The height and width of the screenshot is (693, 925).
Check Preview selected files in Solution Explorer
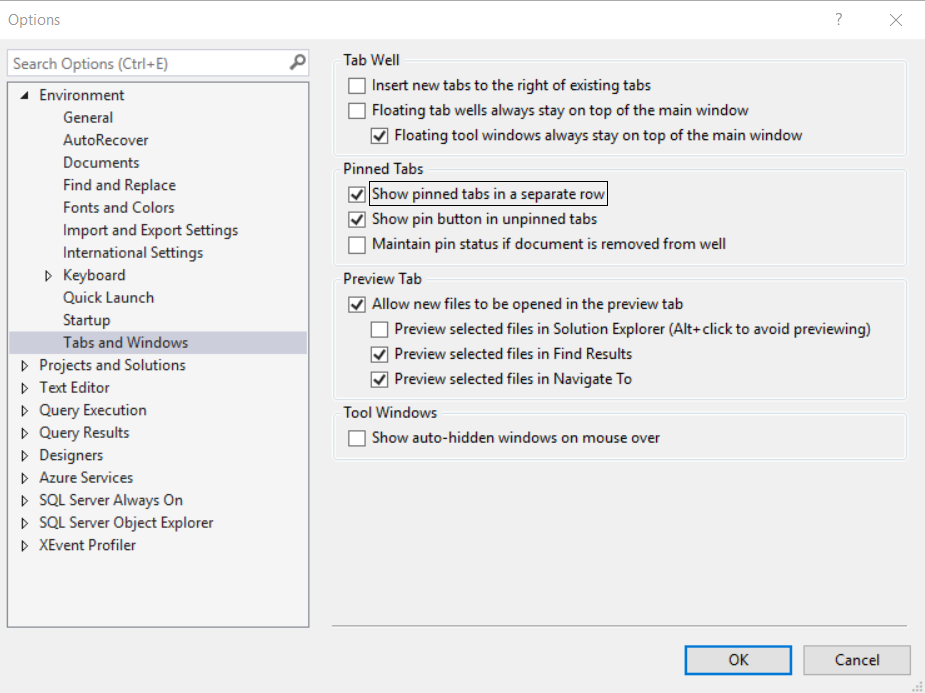pos(380,329)
